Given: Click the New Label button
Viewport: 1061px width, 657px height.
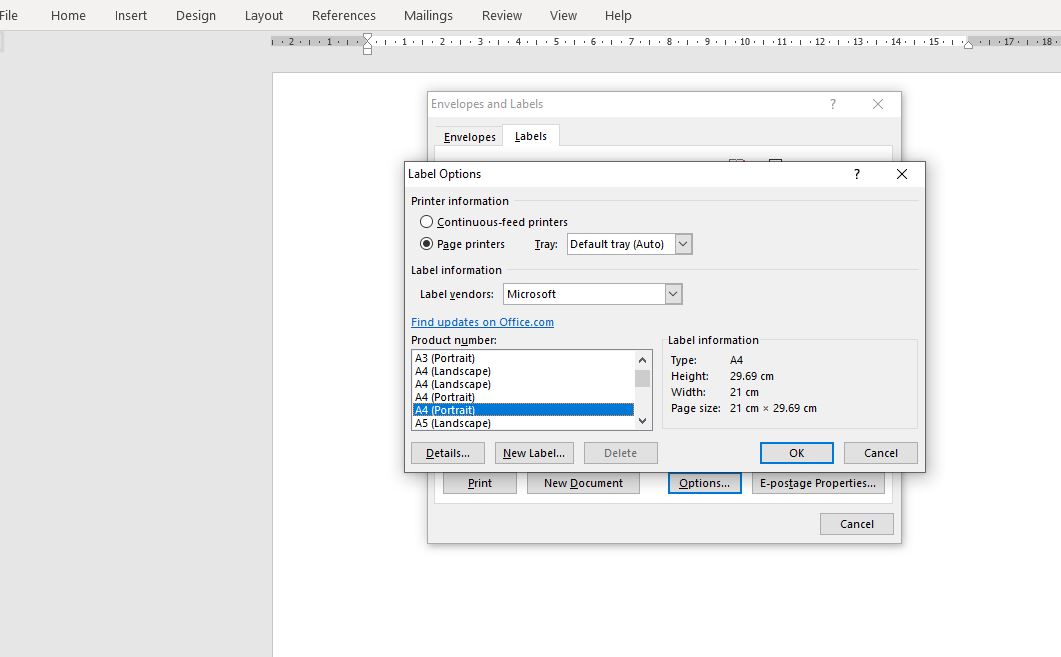Looking at the screenshot, I should 534,453.
